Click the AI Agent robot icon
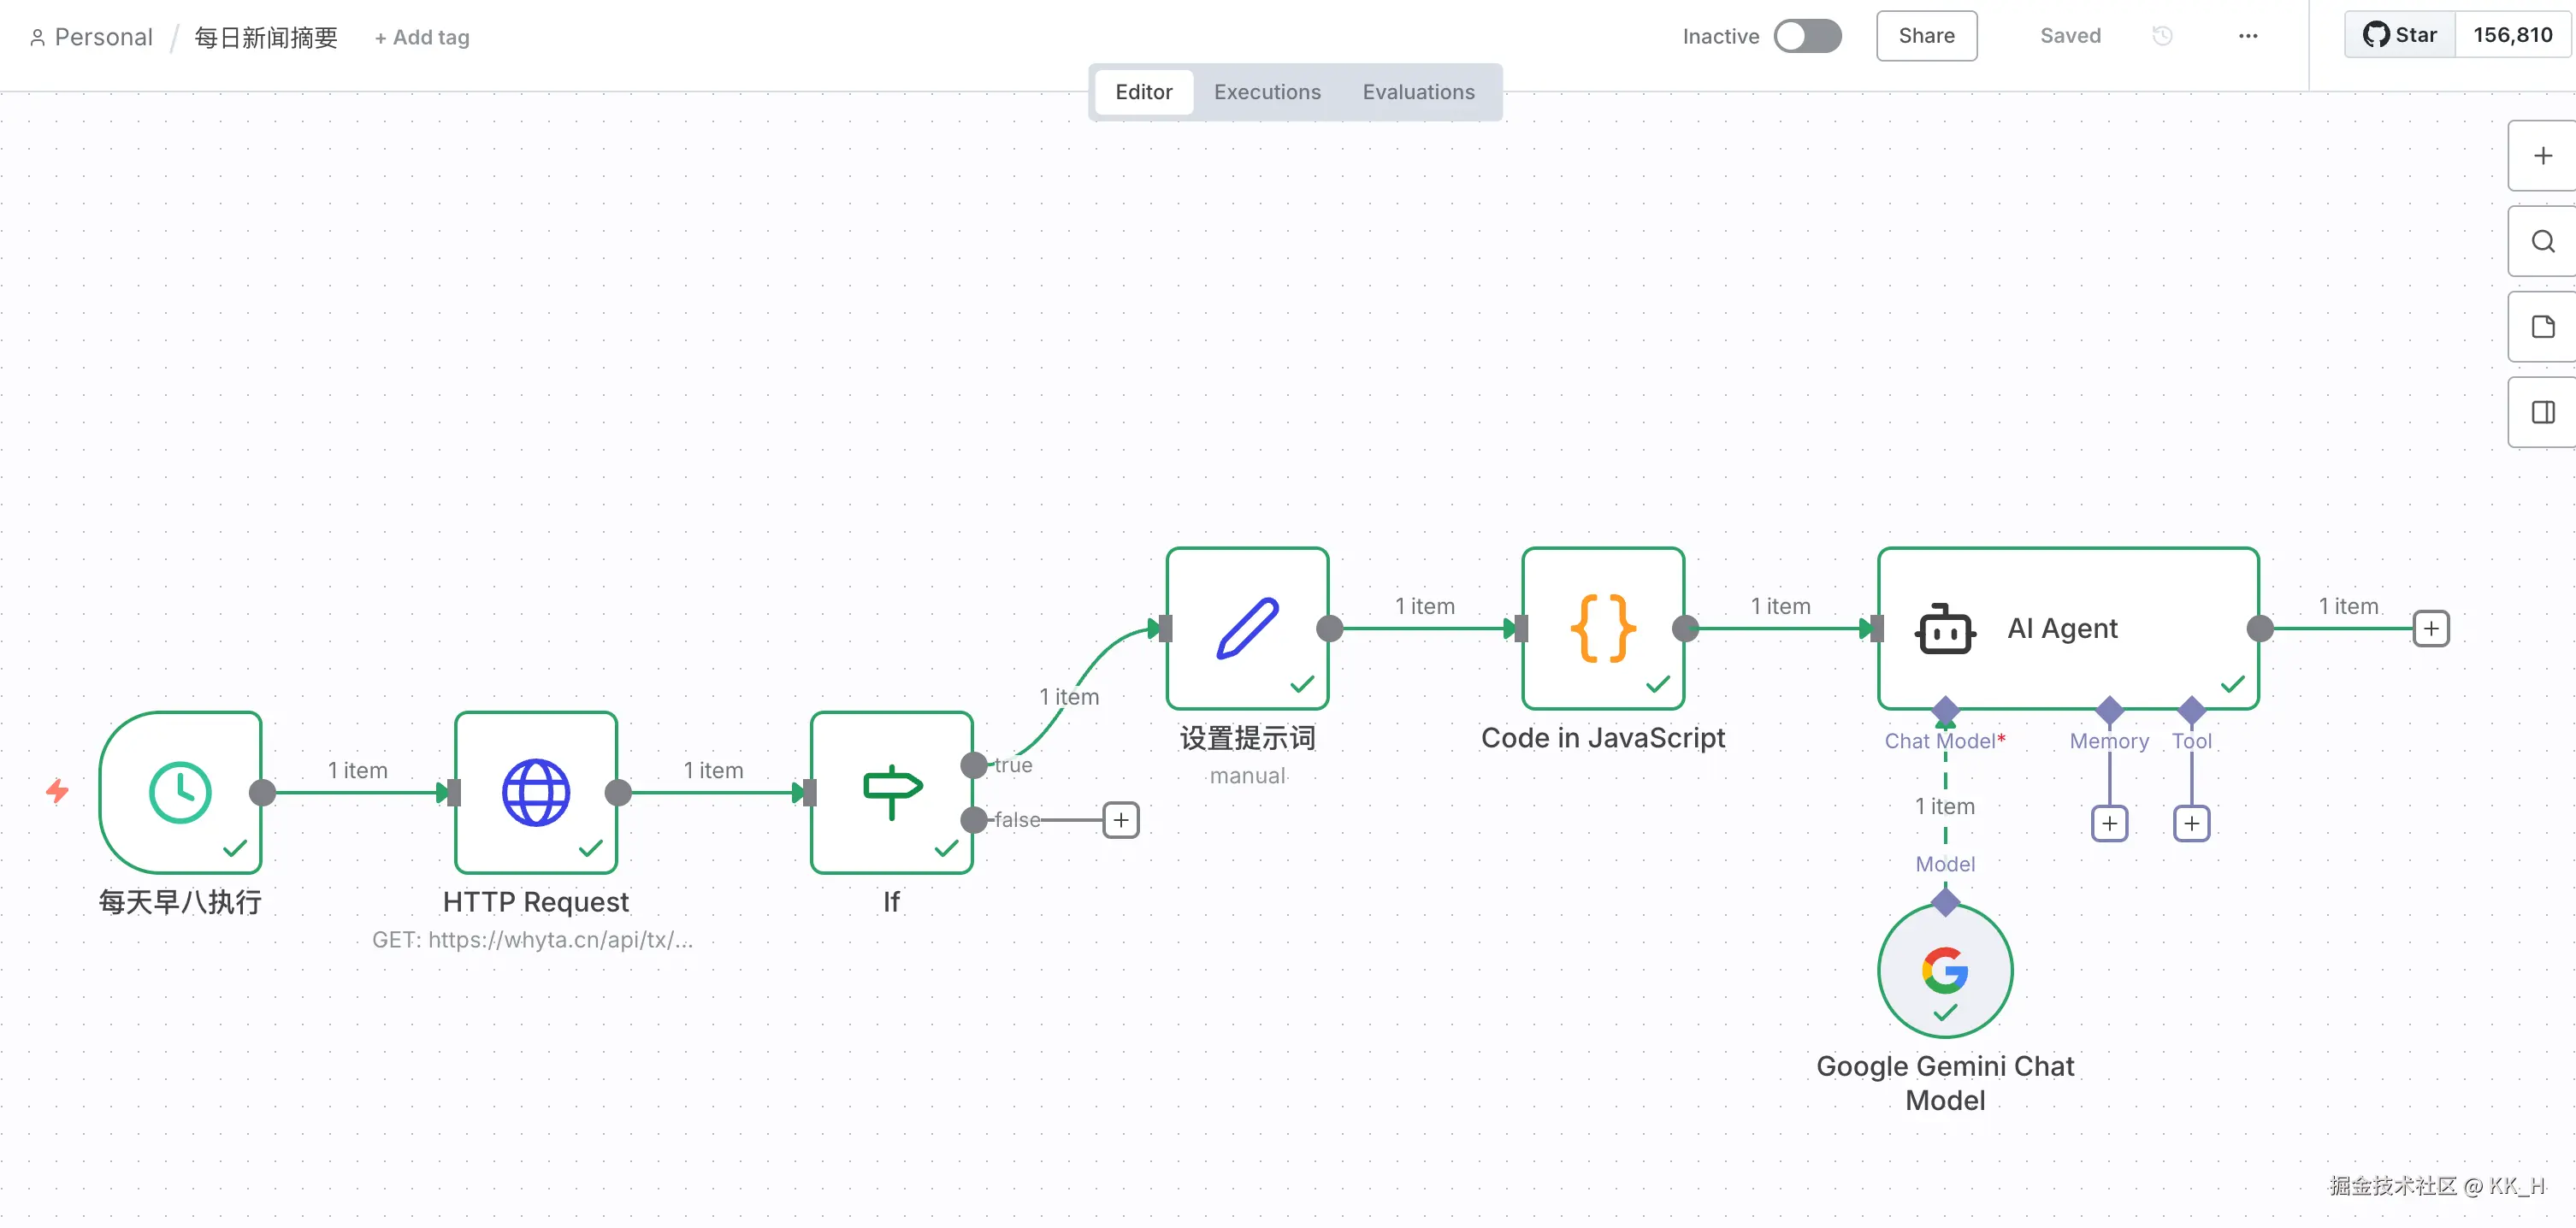 (x=1945, y=629)
